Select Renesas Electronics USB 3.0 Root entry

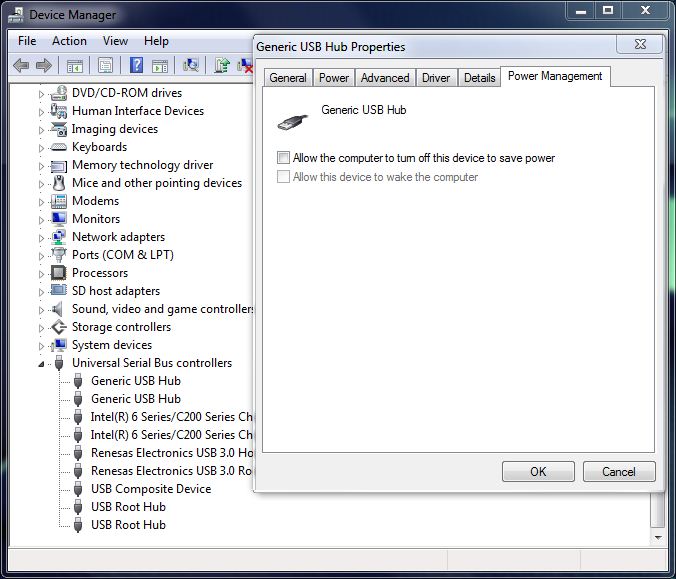coord(172,471)
